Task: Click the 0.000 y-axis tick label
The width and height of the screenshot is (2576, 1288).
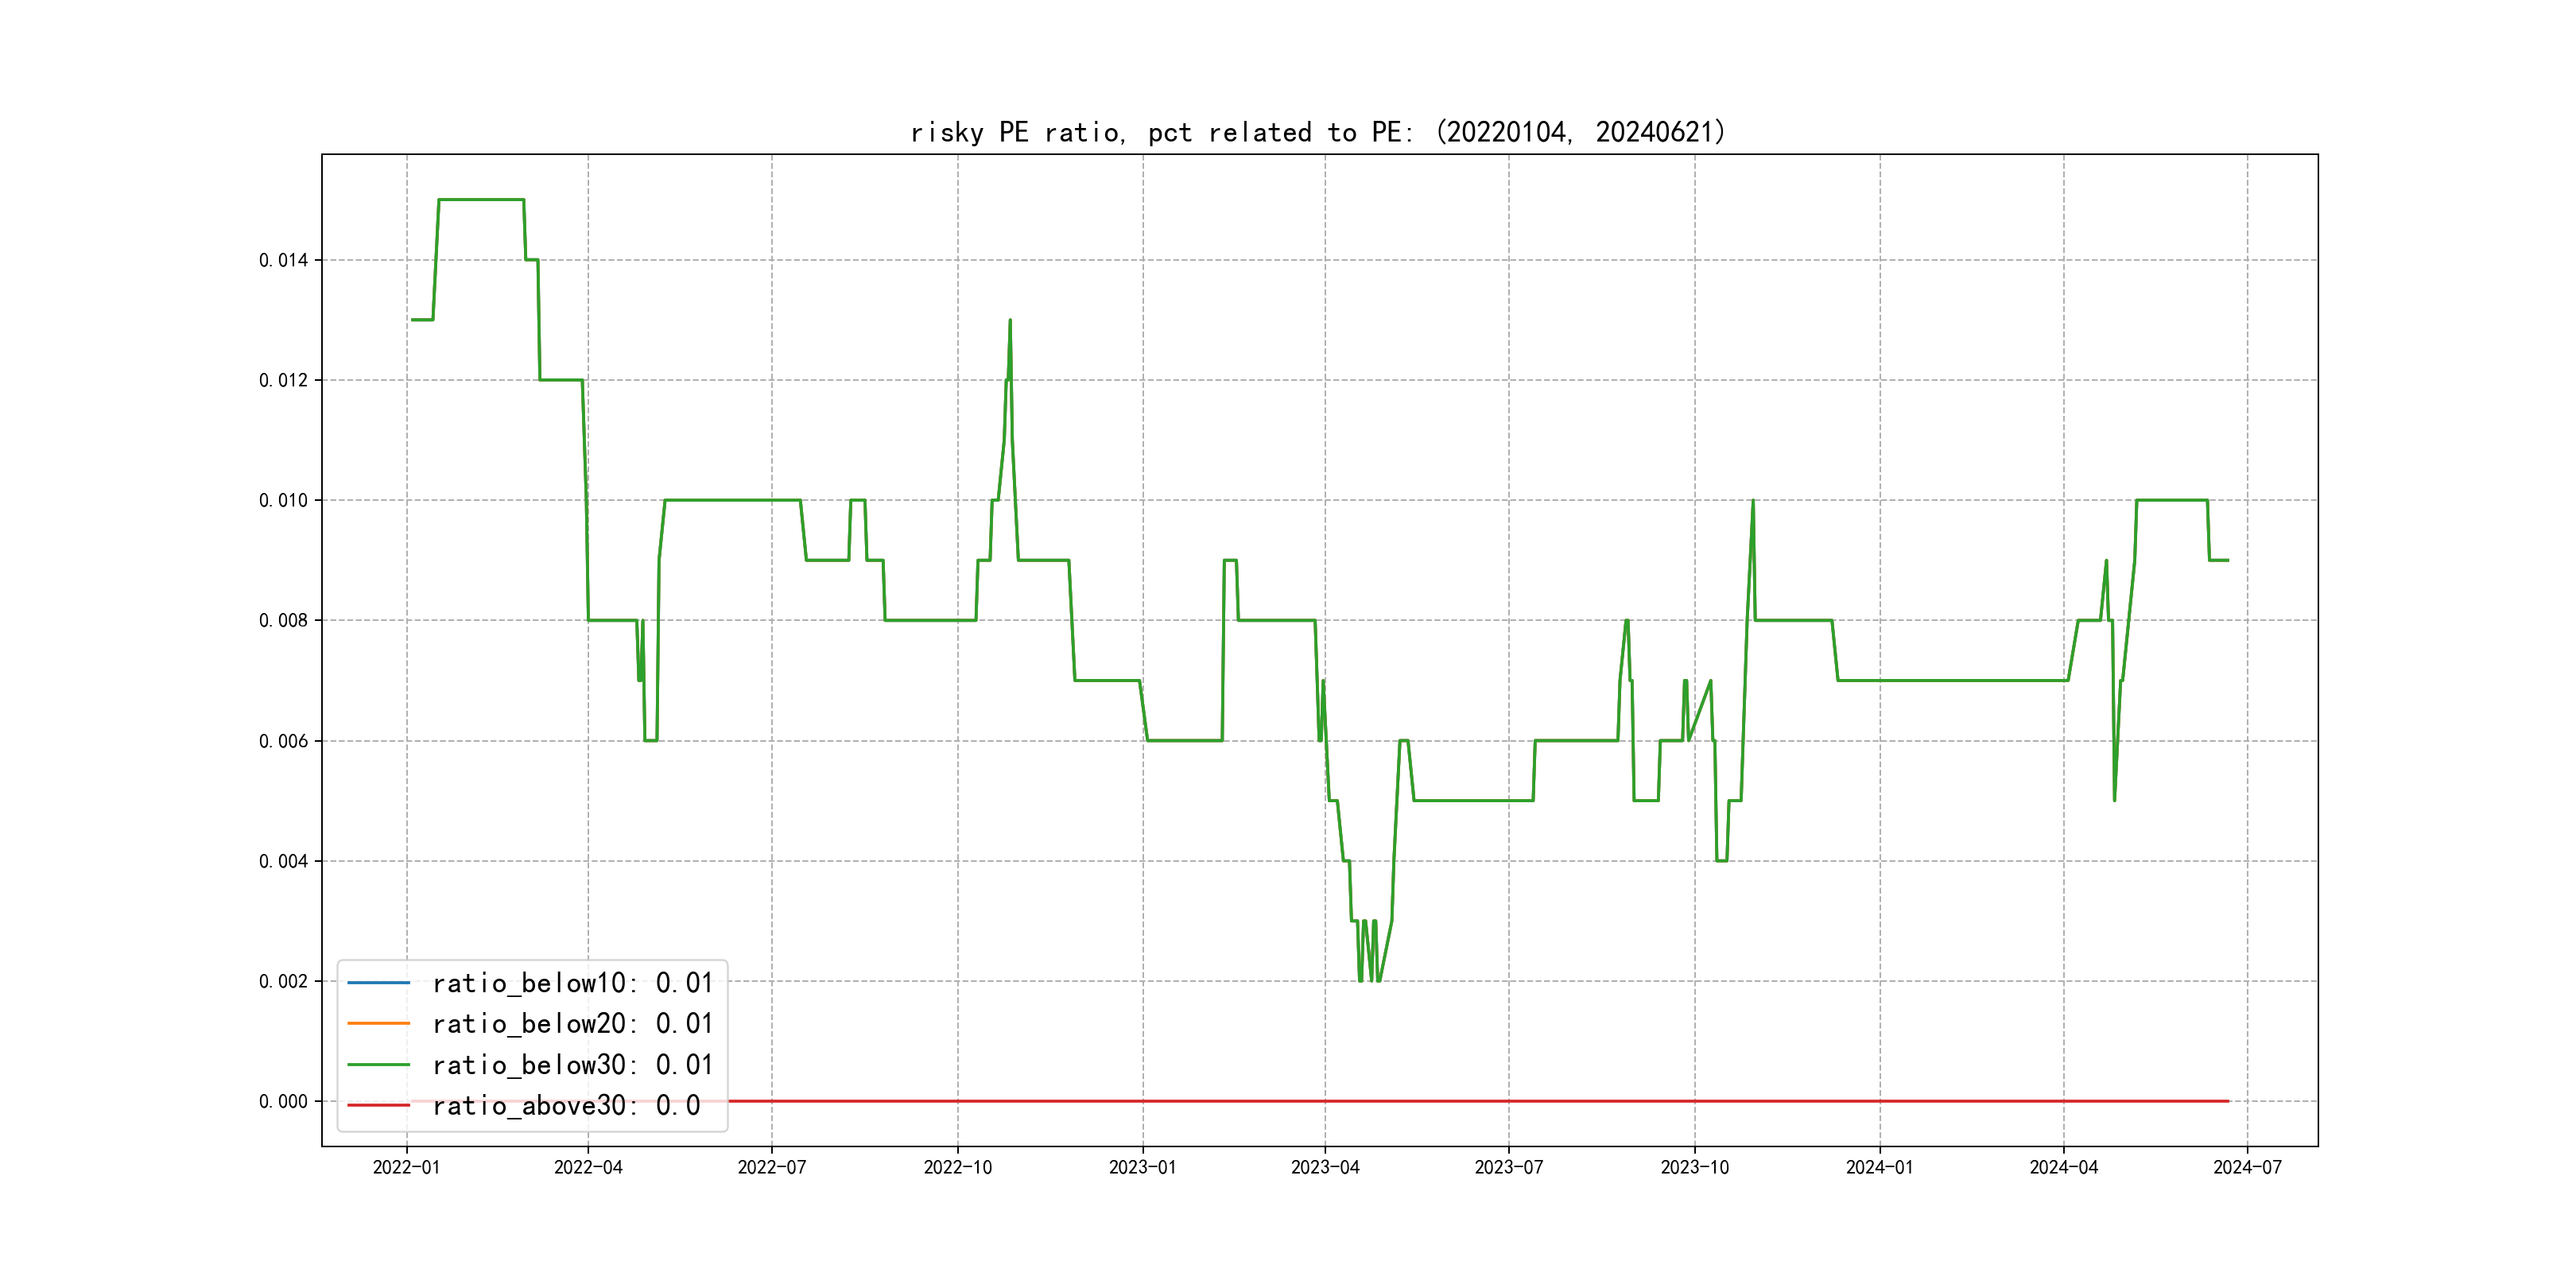Action: point(283,1101)
